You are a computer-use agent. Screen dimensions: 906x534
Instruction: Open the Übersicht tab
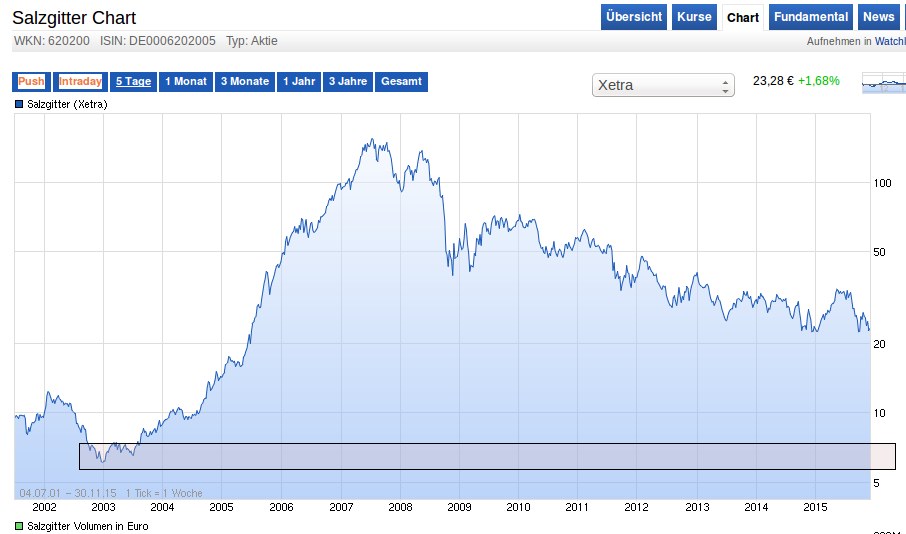634,17
